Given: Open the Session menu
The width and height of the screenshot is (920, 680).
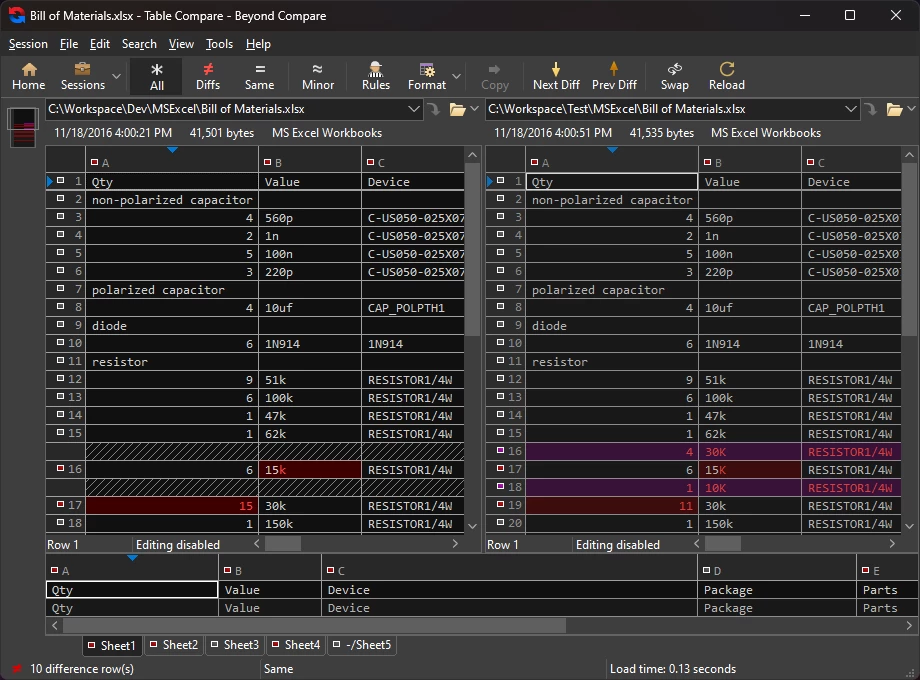Looking at the screenshot, I should [28, 44].
